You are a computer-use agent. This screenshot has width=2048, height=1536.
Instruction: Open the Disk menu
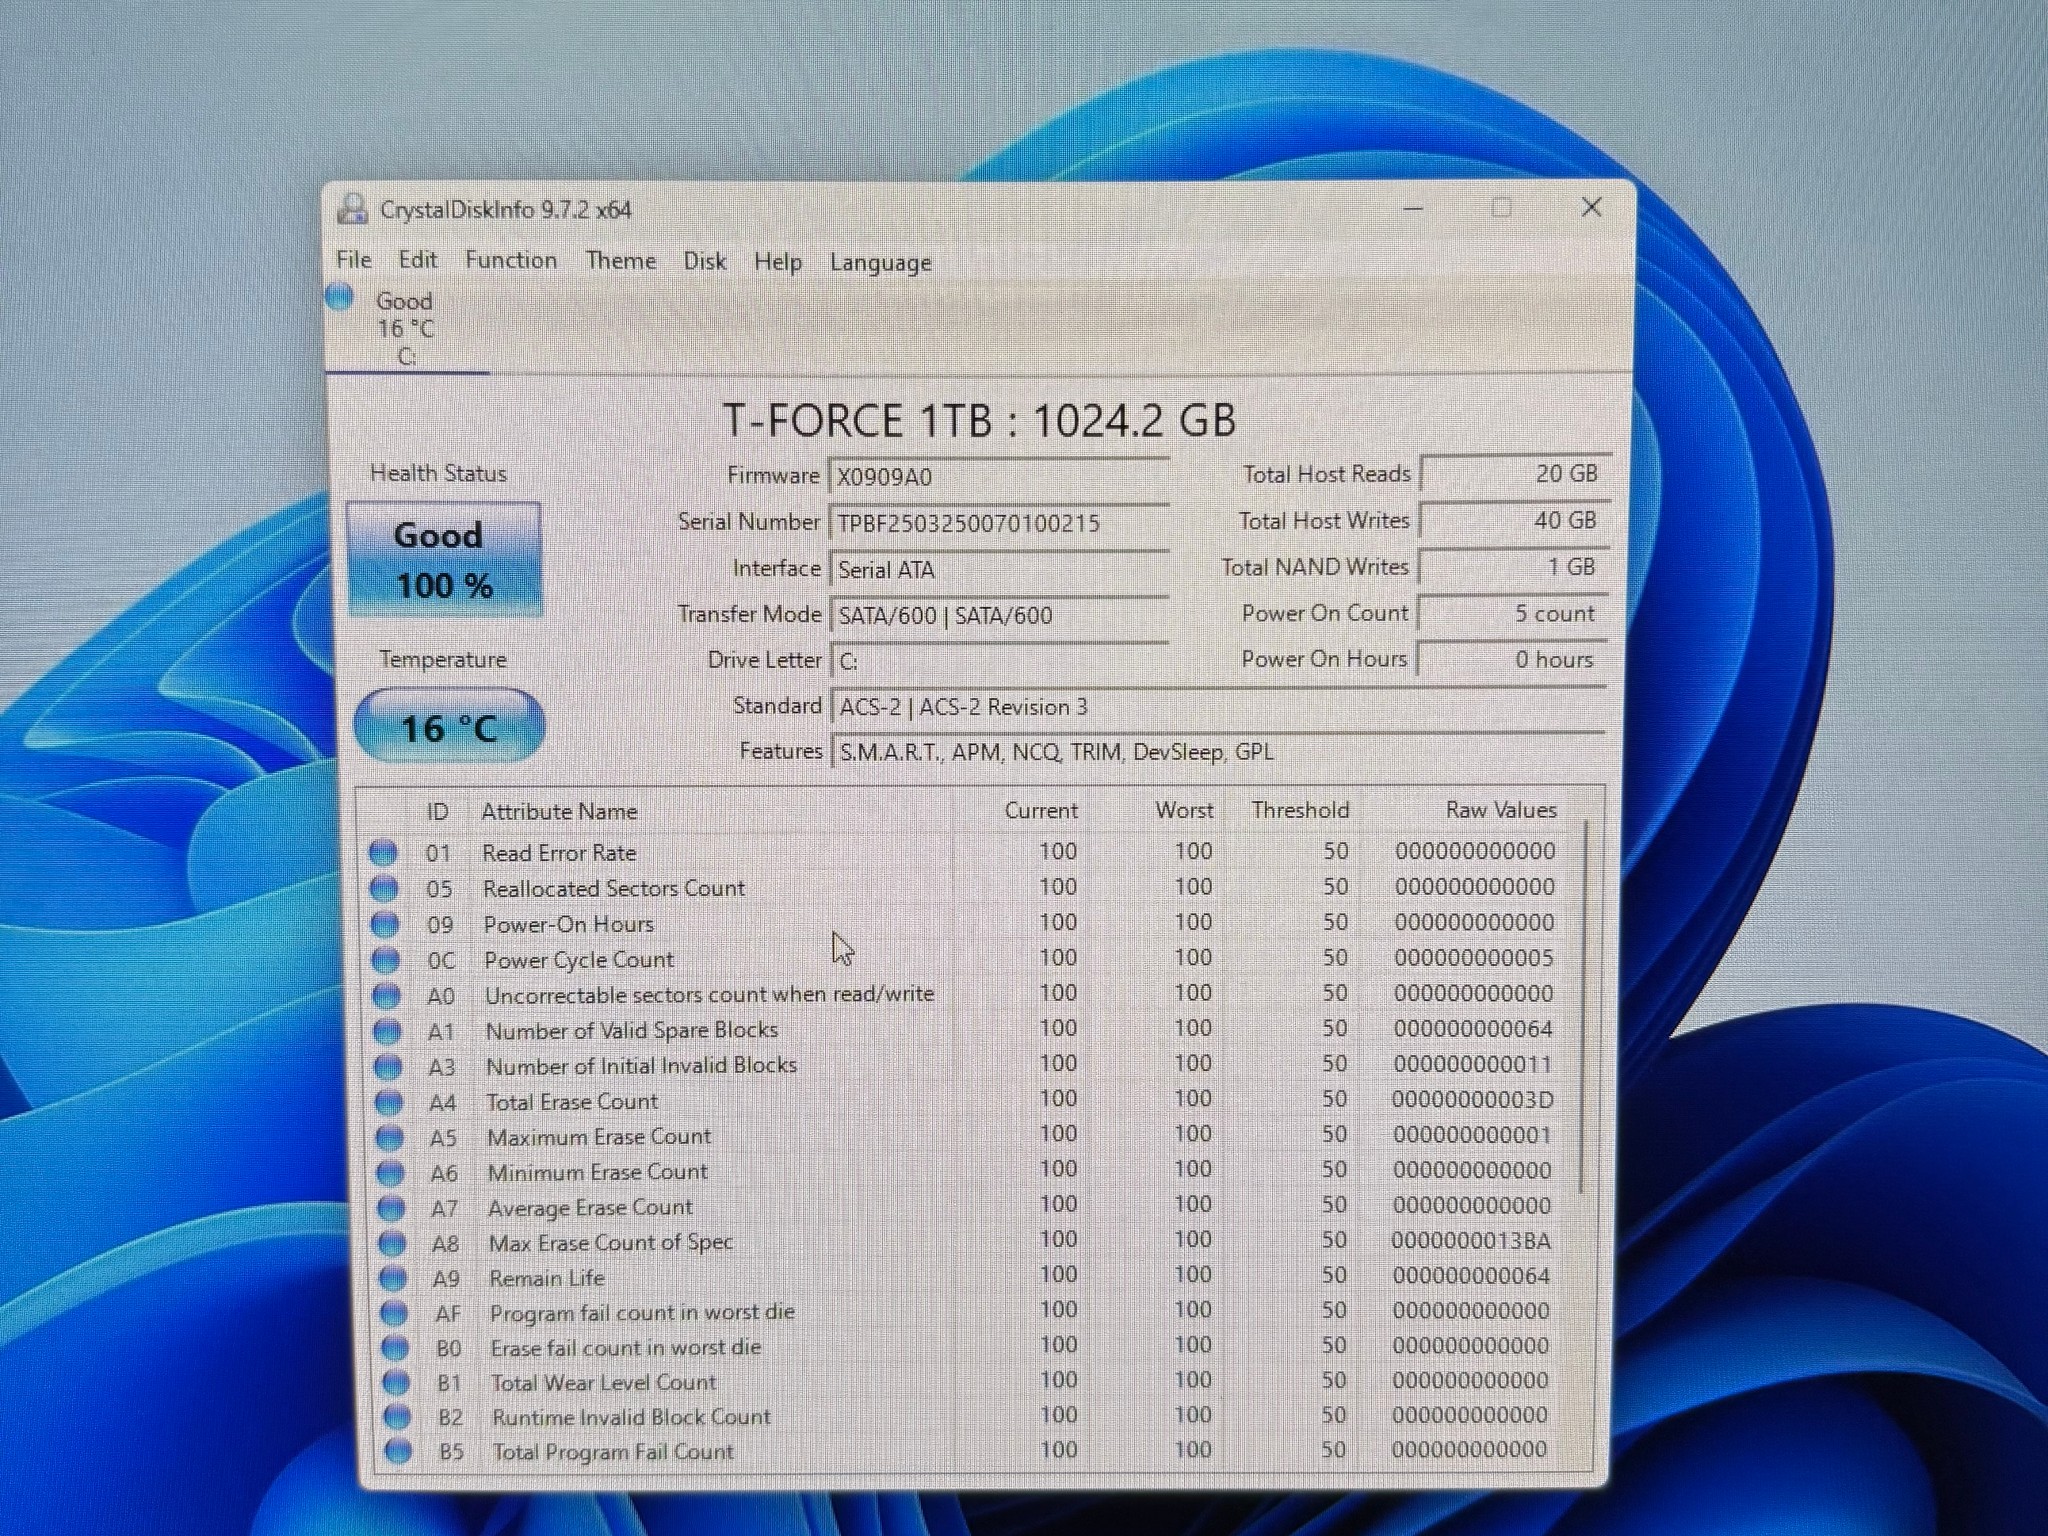705,262
